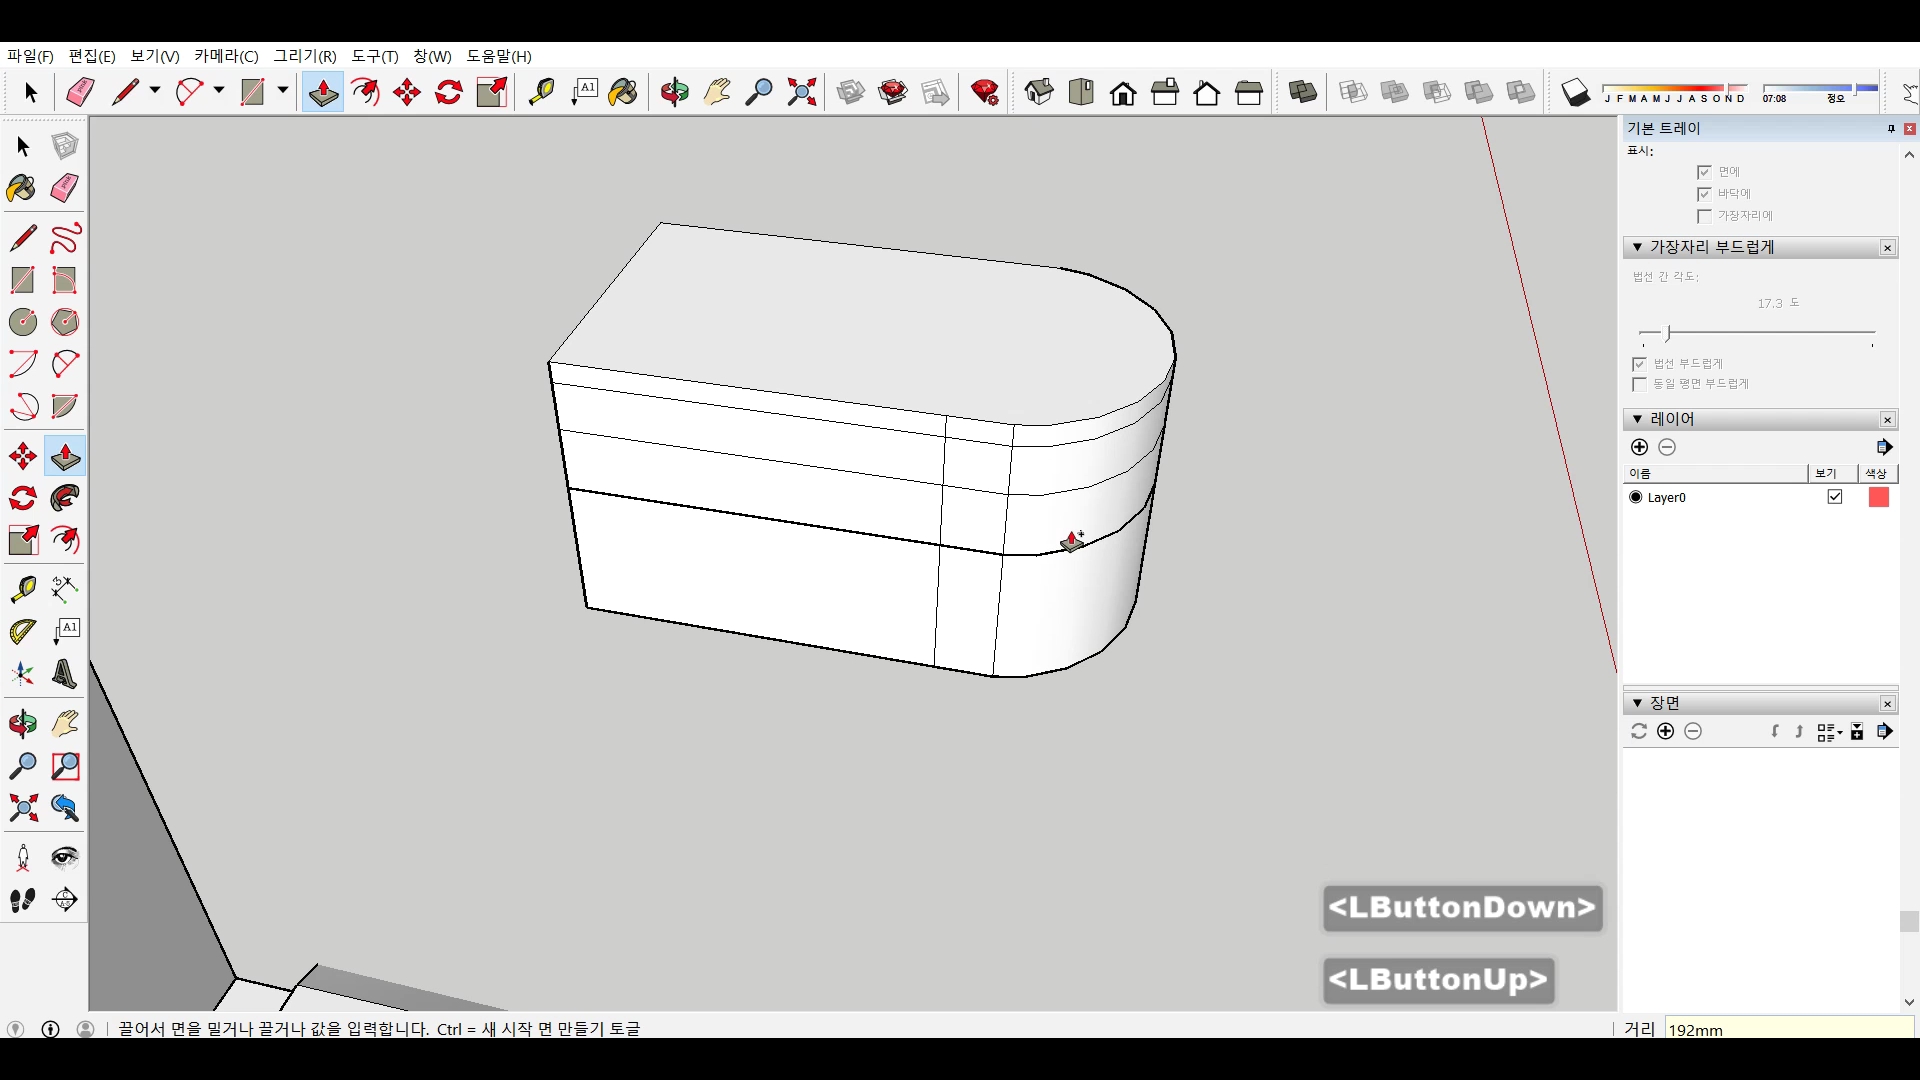
Task: Click the Zoom Extents icon in top toolbar
Action: [802, 92]
